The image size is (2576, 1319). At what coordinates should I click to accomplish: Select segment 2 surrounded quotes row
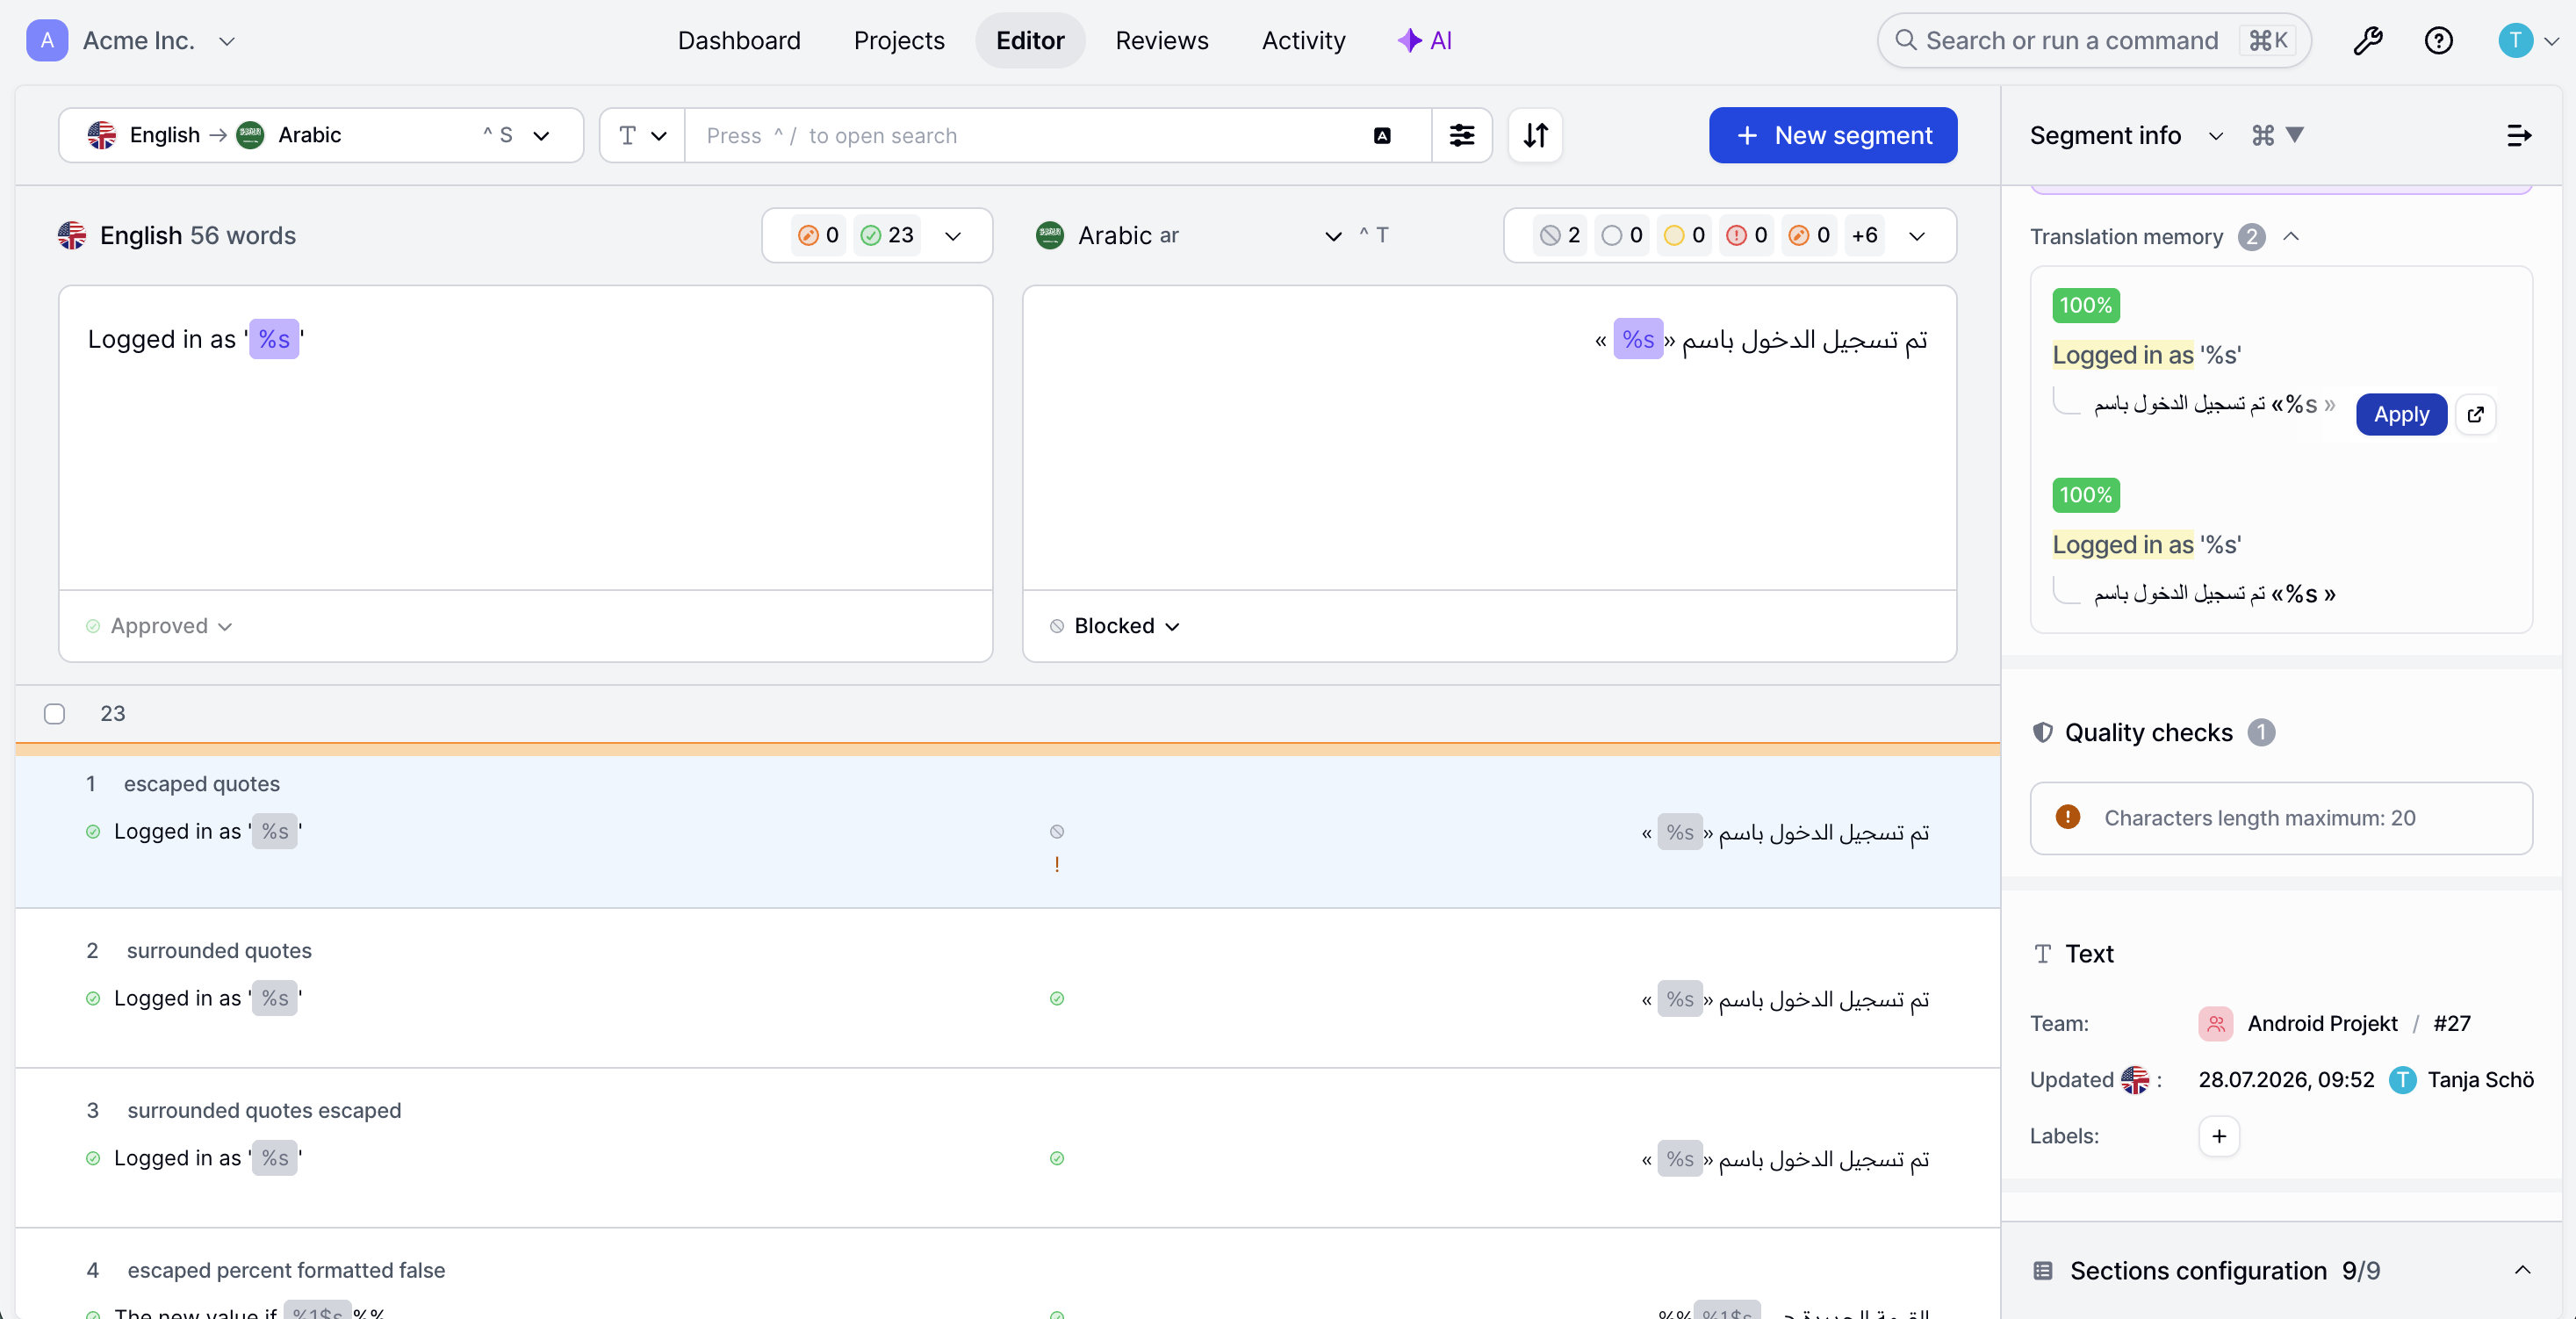pyautogui.click(x=1007, y=988)
